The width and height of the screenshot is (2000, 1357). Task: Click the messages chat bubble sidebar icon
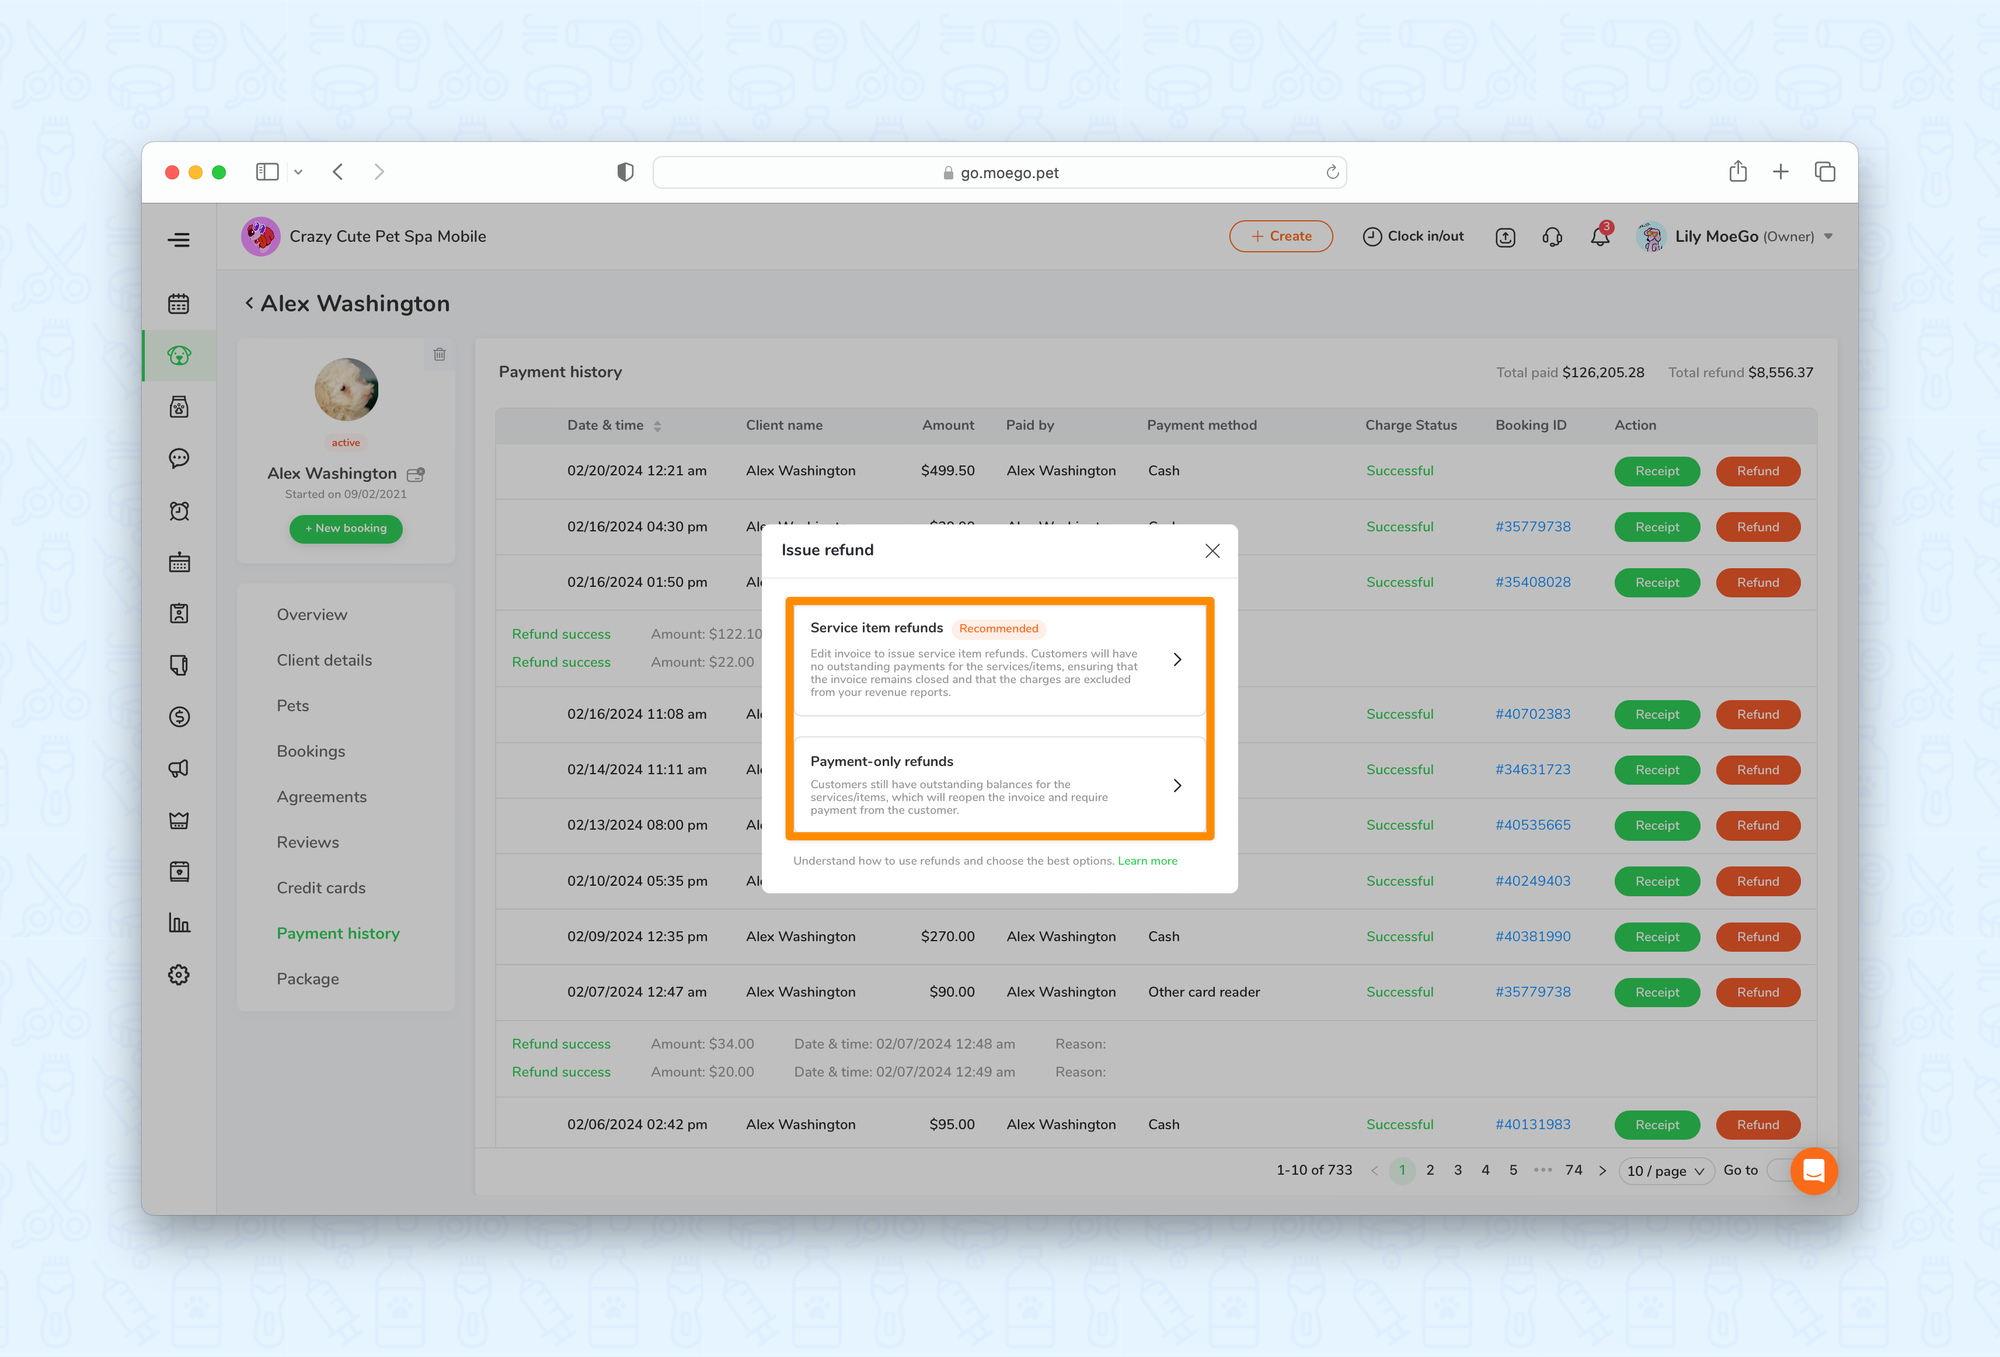(x=179, y=458)
